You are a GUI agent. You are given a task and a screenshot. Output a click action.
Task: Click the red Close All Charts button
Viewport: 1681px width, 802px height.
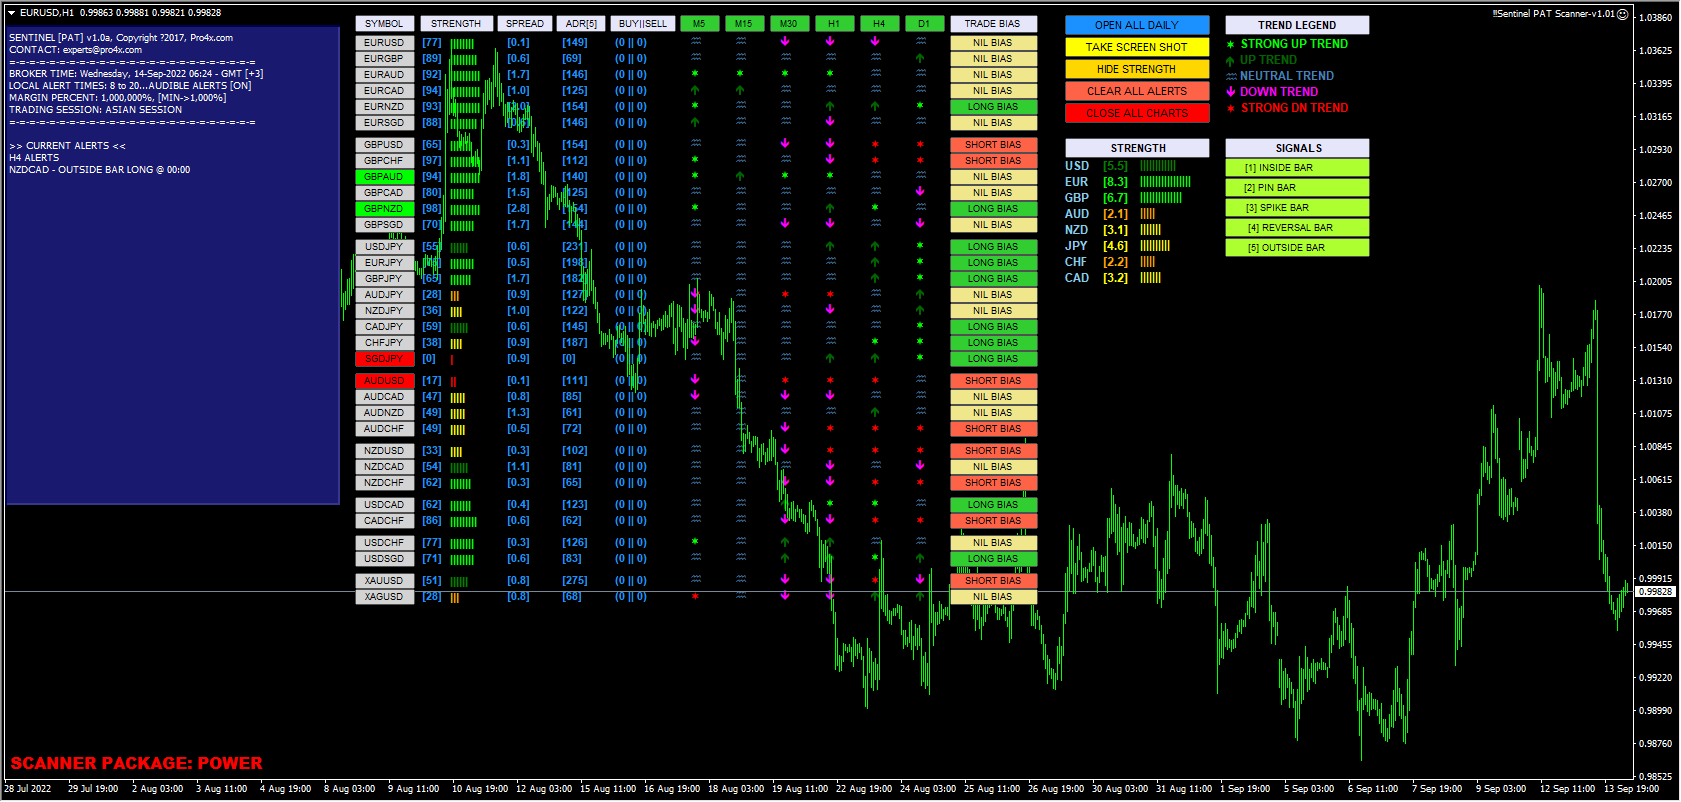point(1136,113)
